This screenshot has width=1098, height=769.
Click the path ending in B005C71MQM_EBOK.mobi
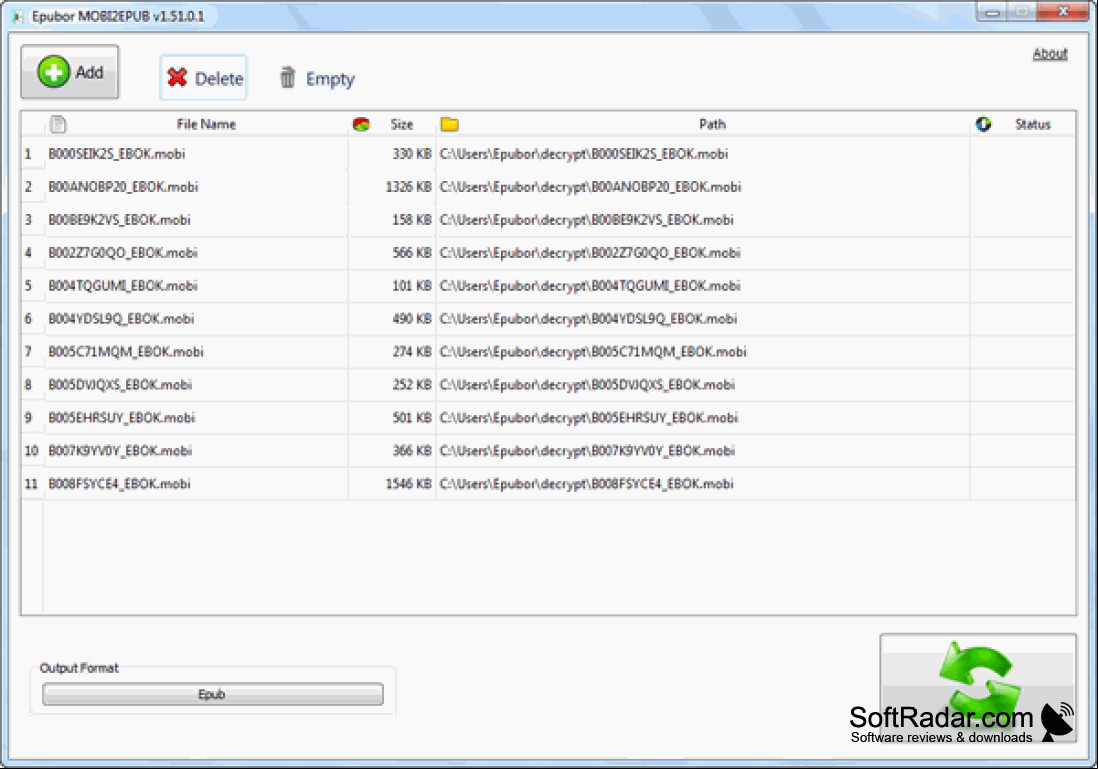point(593,352)
